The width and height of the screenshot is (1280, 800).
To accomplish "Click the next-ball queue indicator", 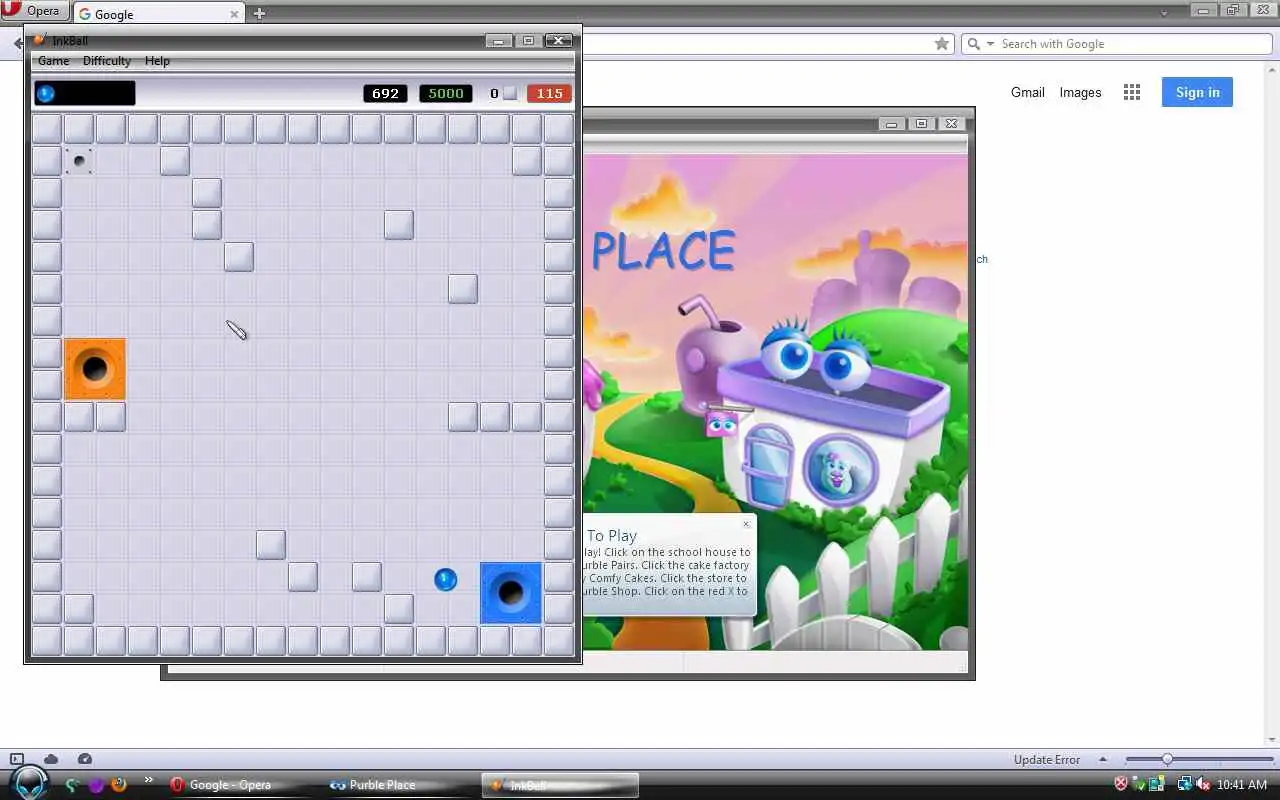I will (x=85, y=93).
